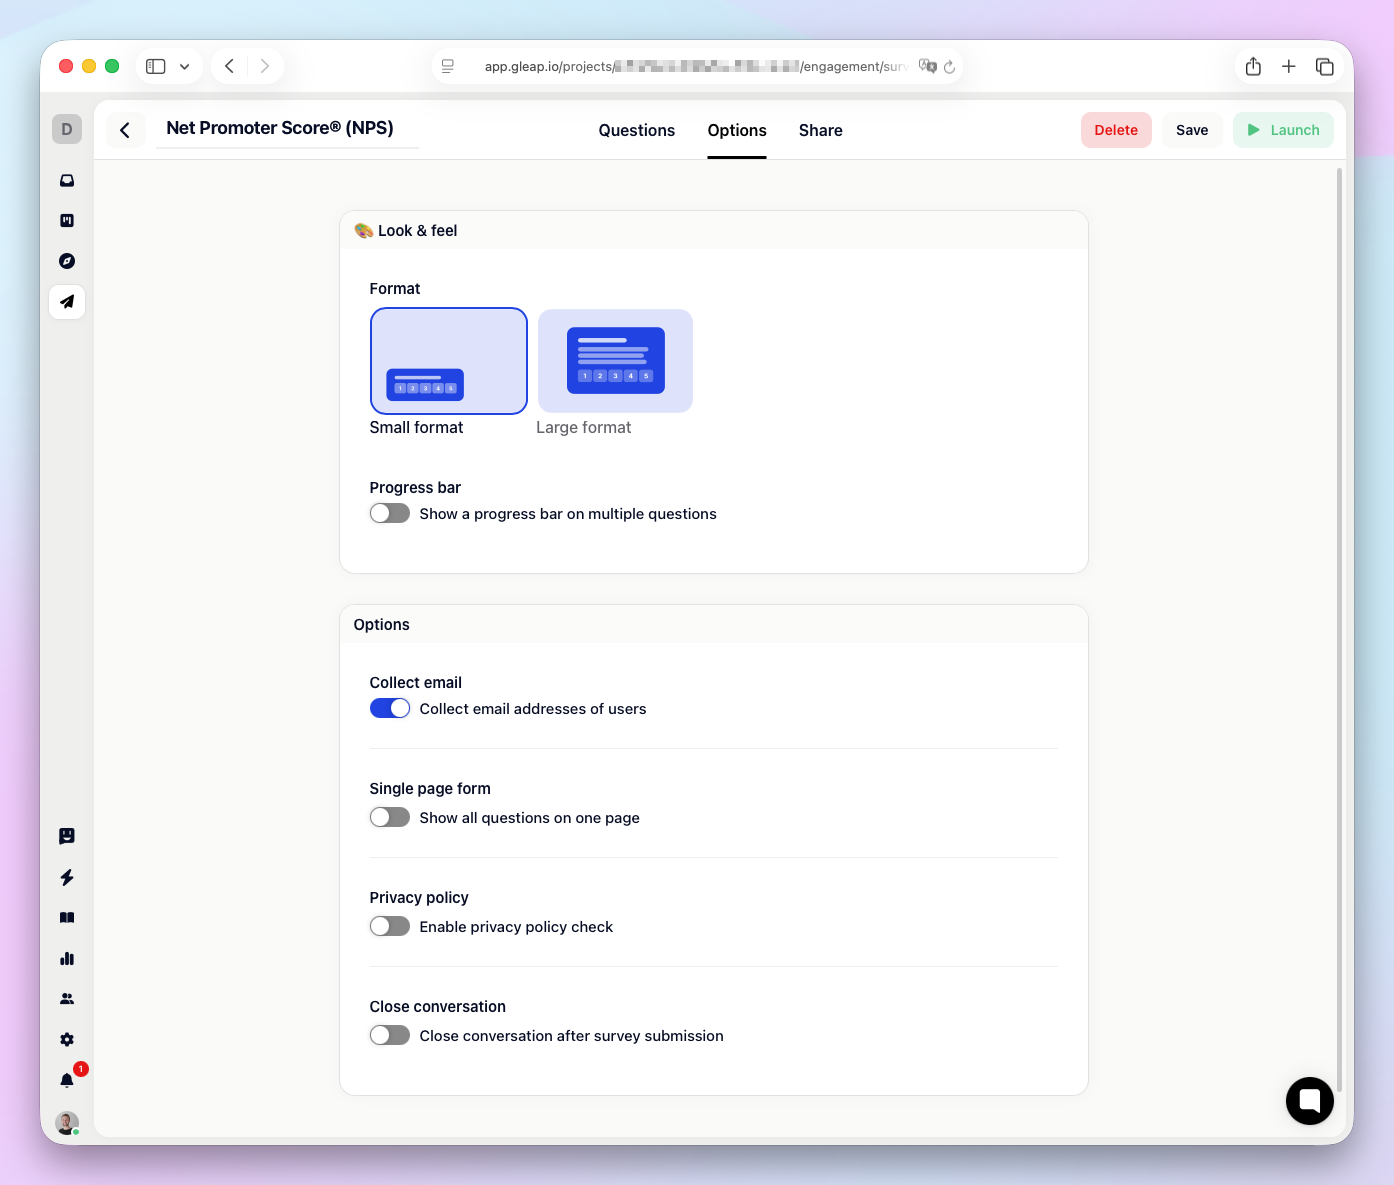The height and width of the screenshot is (1185, 1394).
Task: Open the Inbox from the sidebar
Action: [x=67, y=181]
